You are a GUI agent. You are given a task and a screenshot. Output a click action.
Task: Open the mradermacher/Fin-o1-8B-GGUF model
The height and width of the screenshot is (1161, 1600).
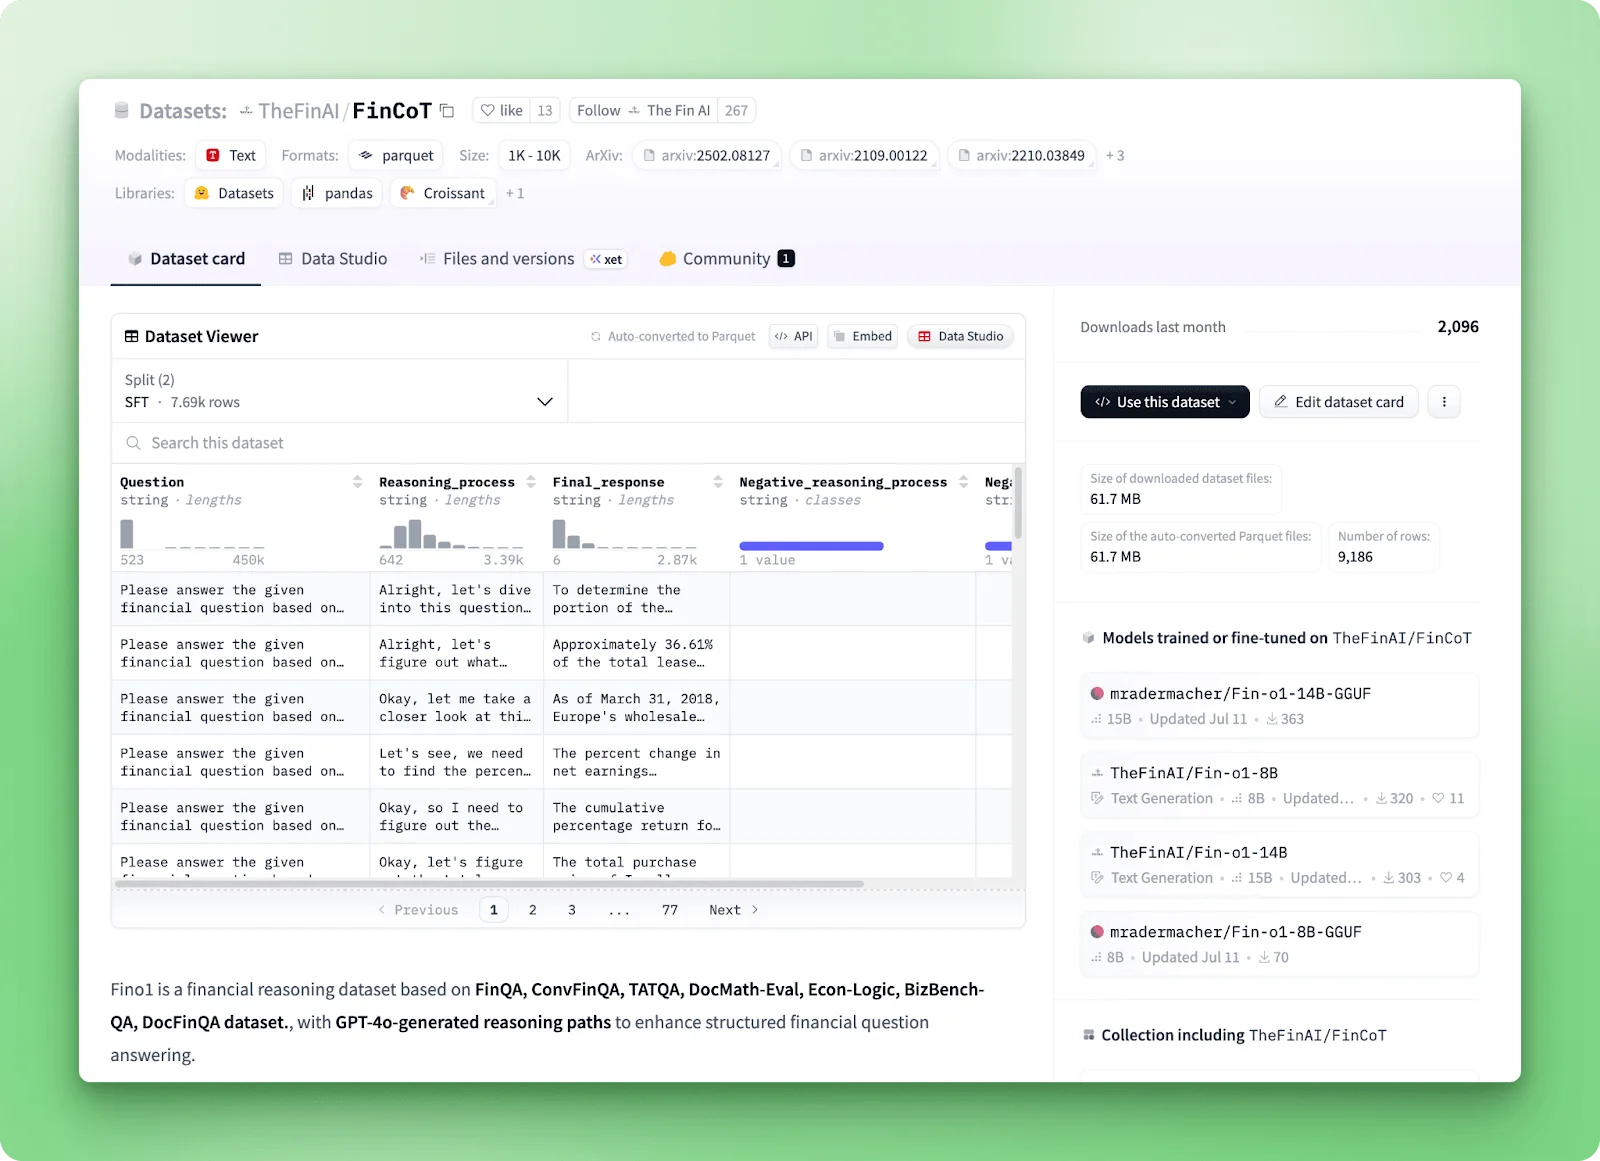coord(1279,944)
